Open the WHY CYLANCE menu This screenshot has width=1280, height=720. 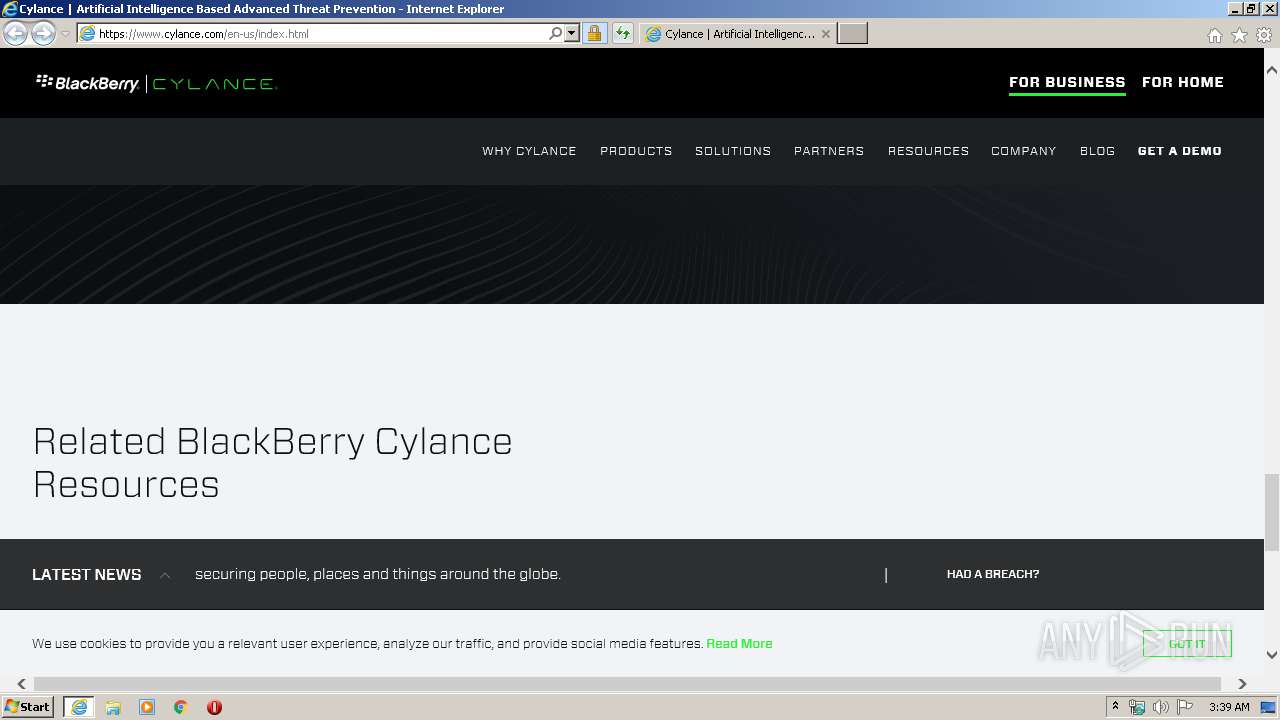pyautogui.click(x=529, y=151)
